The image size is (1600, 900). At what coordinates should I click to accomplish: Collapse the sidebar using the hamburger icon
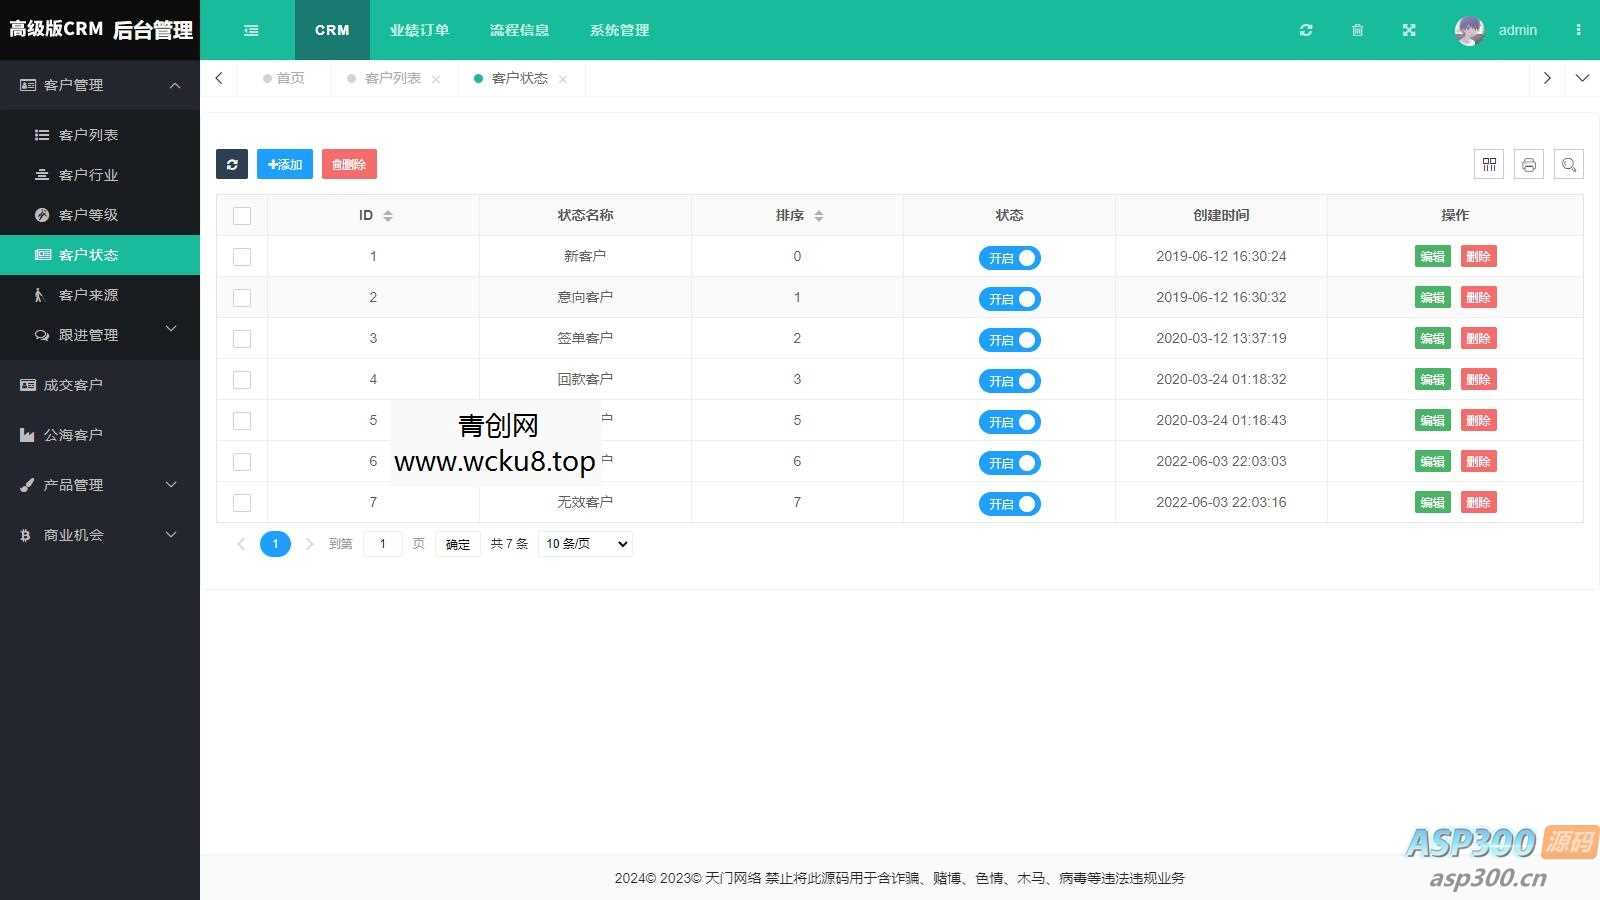250,30
